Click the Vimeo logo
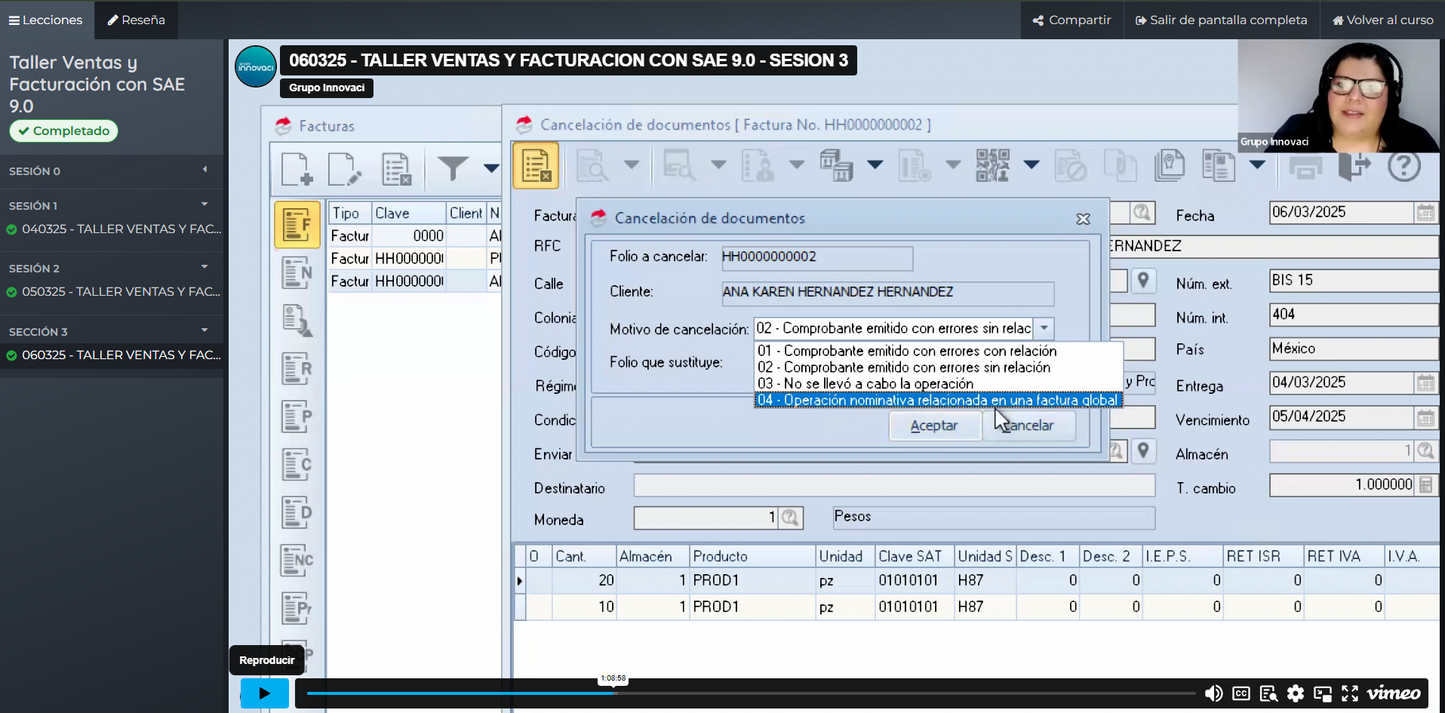This screenshot has height=713, width=1445. coord(1393,693)
